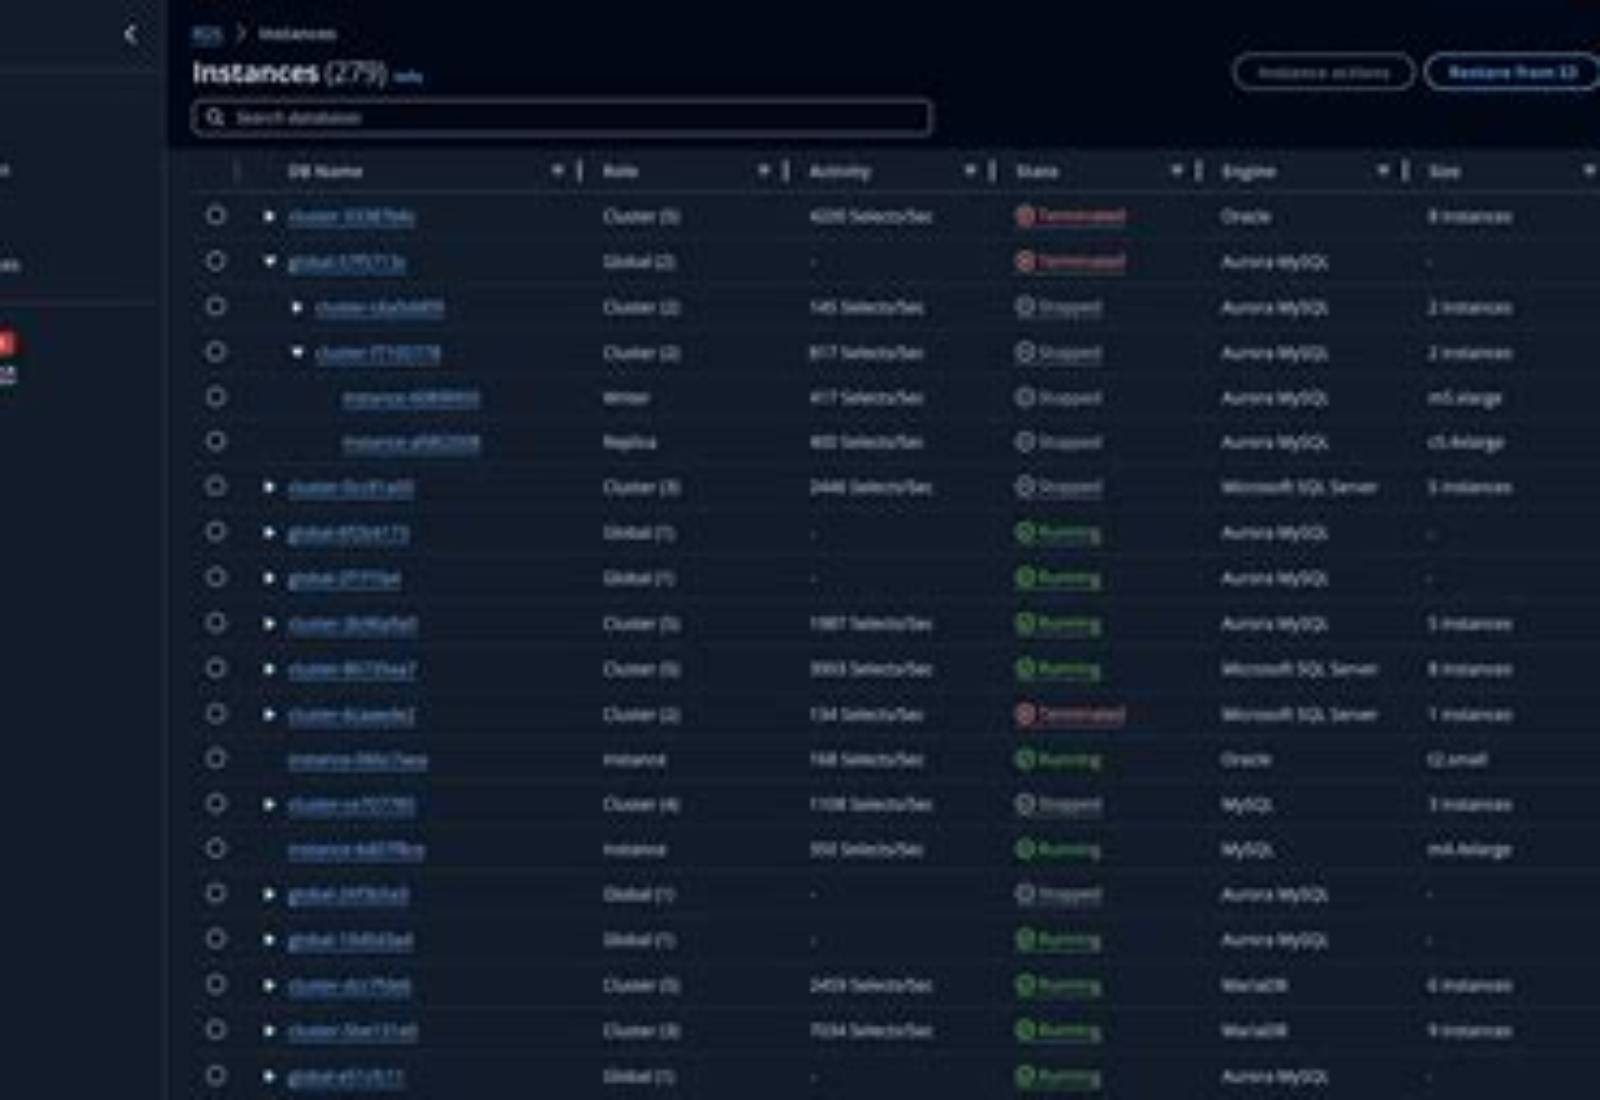The height and width of the screenshot is (1100, 1600).
Task: Click Terminated status icon in Oracle 8-instances row
Action: pos(1025,216)
